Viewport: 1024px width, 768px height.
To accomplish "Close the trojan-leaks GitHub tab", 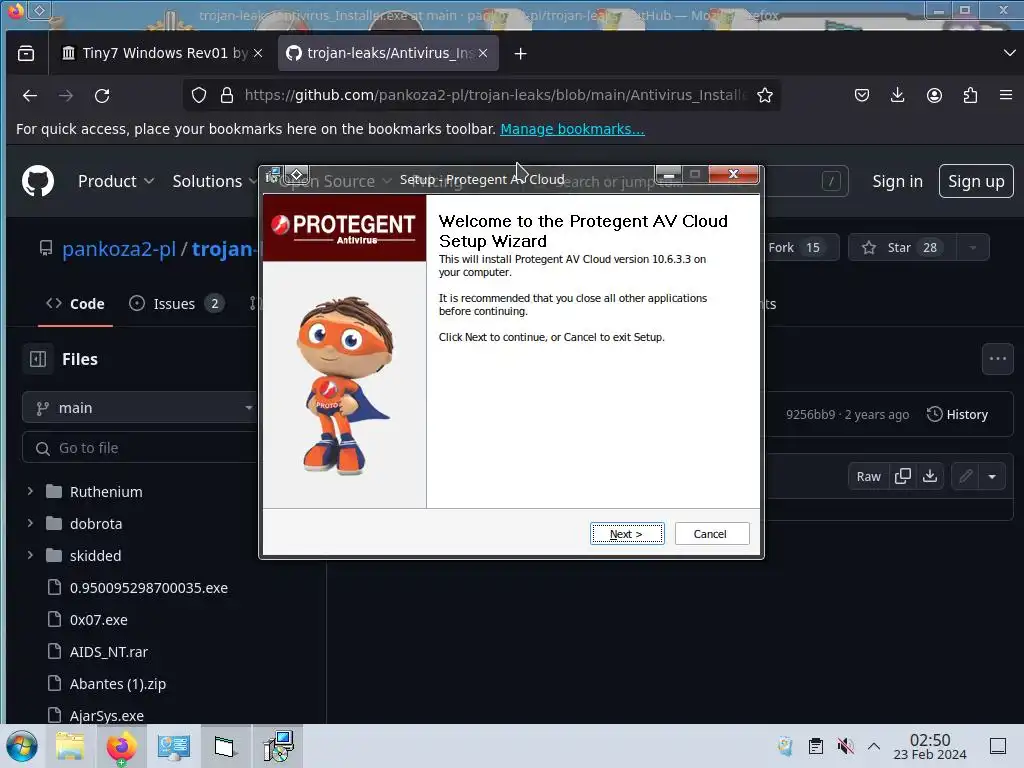I will click(483, 53).
